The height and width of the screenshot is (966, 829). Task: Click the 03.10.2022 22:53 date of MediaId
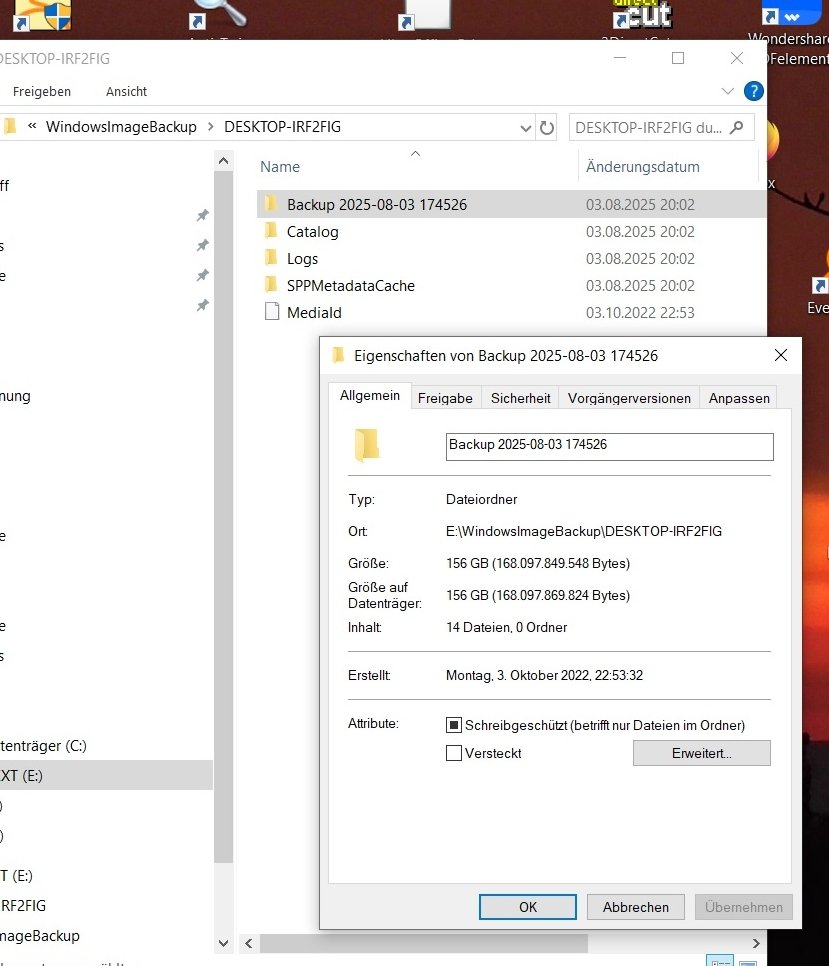(x=640, y=312)
